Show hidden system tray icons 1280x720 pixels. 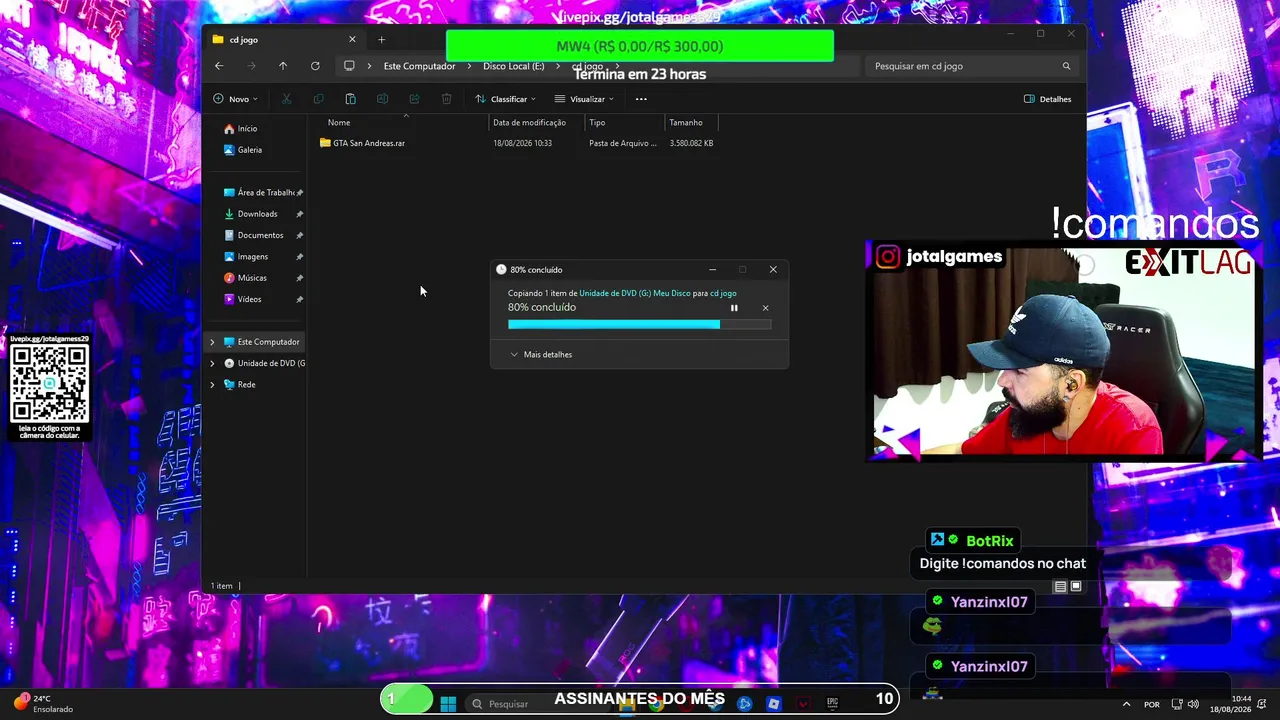pyautogui.click(x=1126, y=704)
